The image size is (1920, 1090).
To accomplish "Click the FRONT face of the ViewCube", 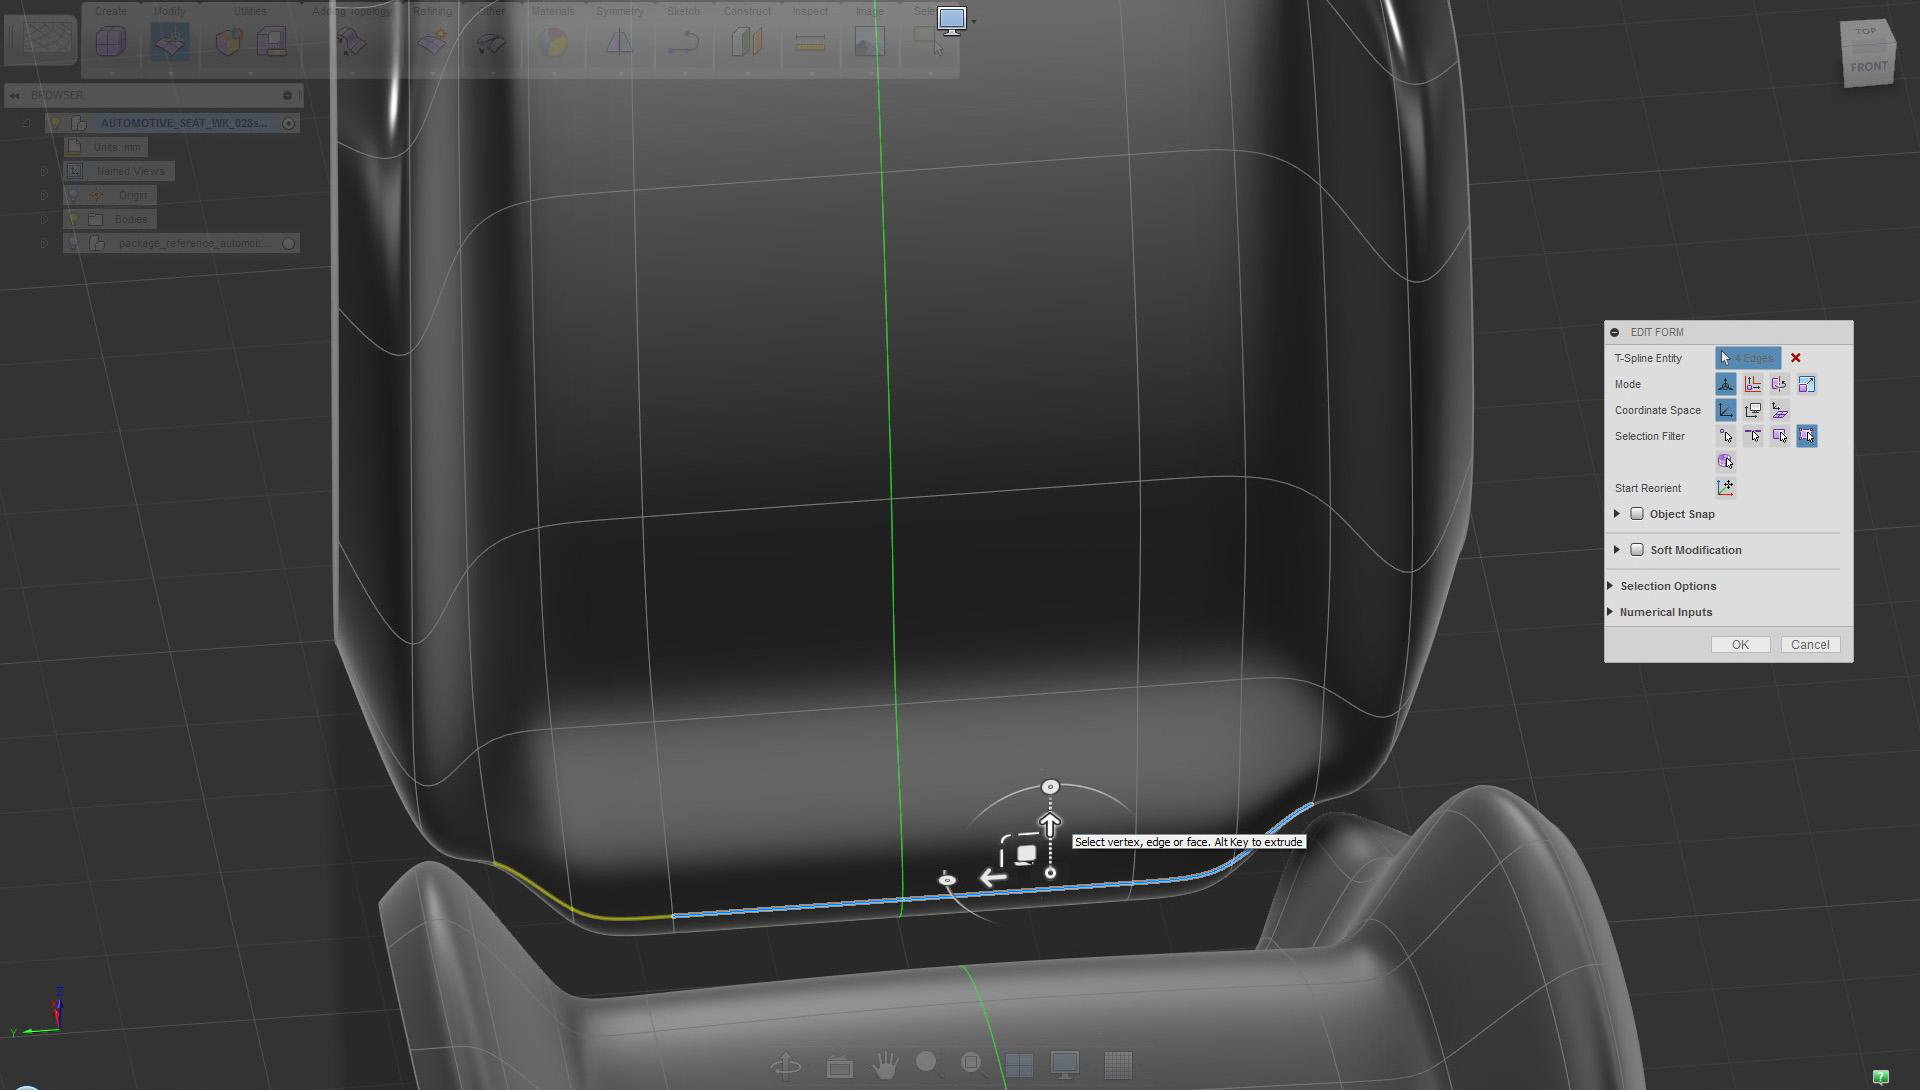I will click(x=1868, y=67).
